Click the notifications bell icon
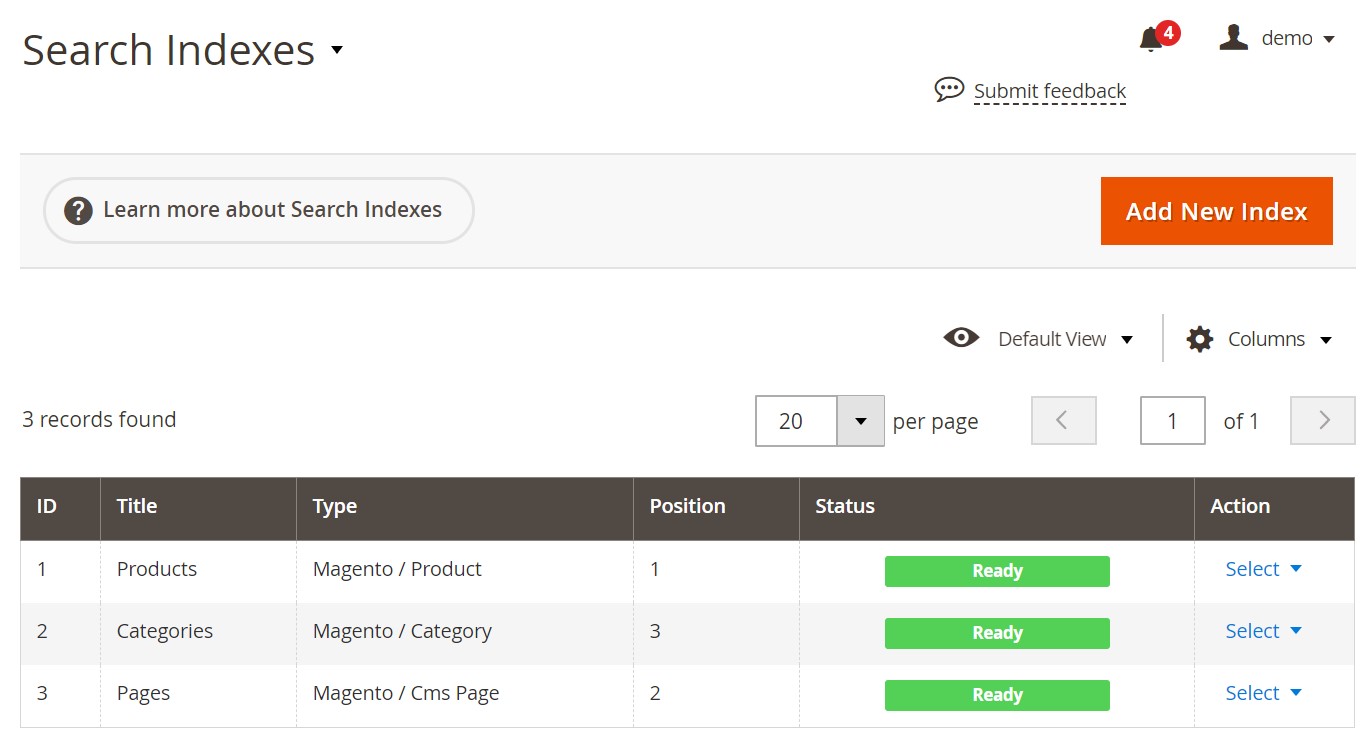The height and width of the screenshot is (734, 1360). click(1151, 40)
